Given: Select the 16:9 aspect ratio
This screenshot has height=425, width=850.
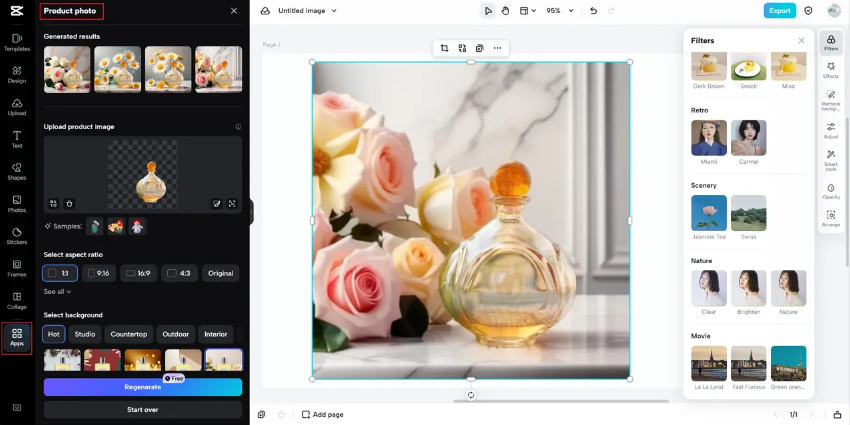Looking at the screenshot, I should (139, 273).
